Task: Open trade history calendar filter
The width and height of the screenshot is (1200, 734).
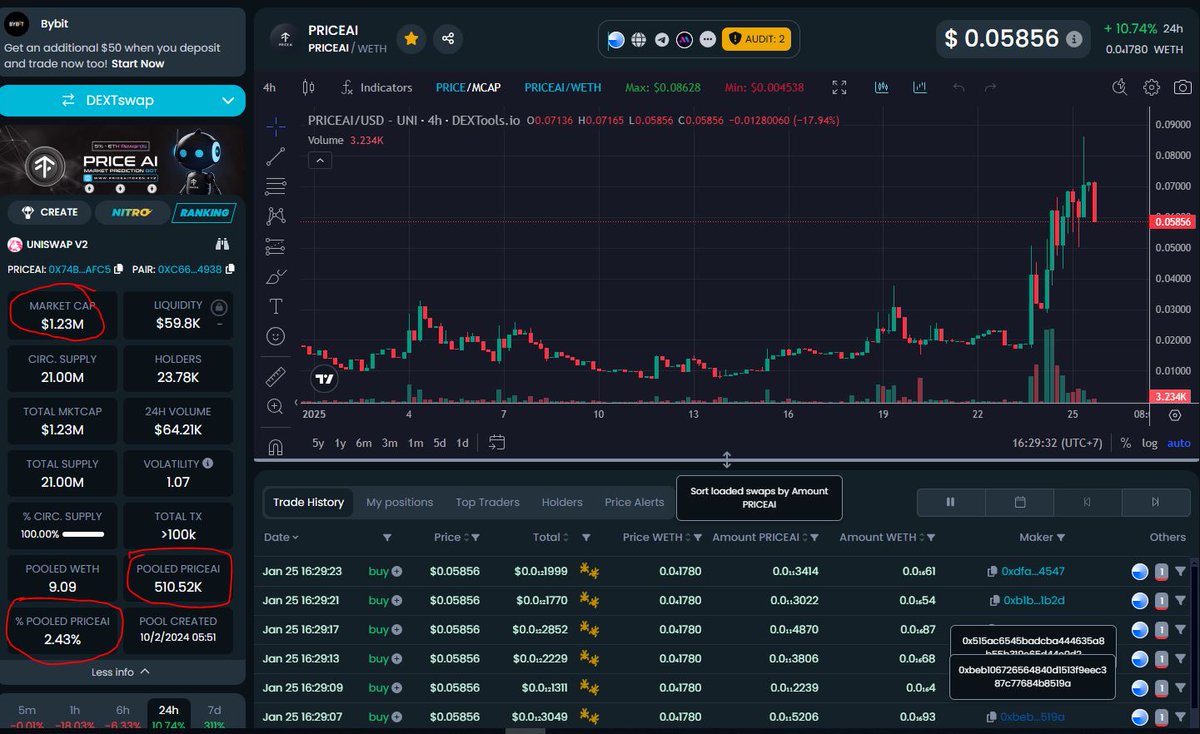Action: (1020, 502)
